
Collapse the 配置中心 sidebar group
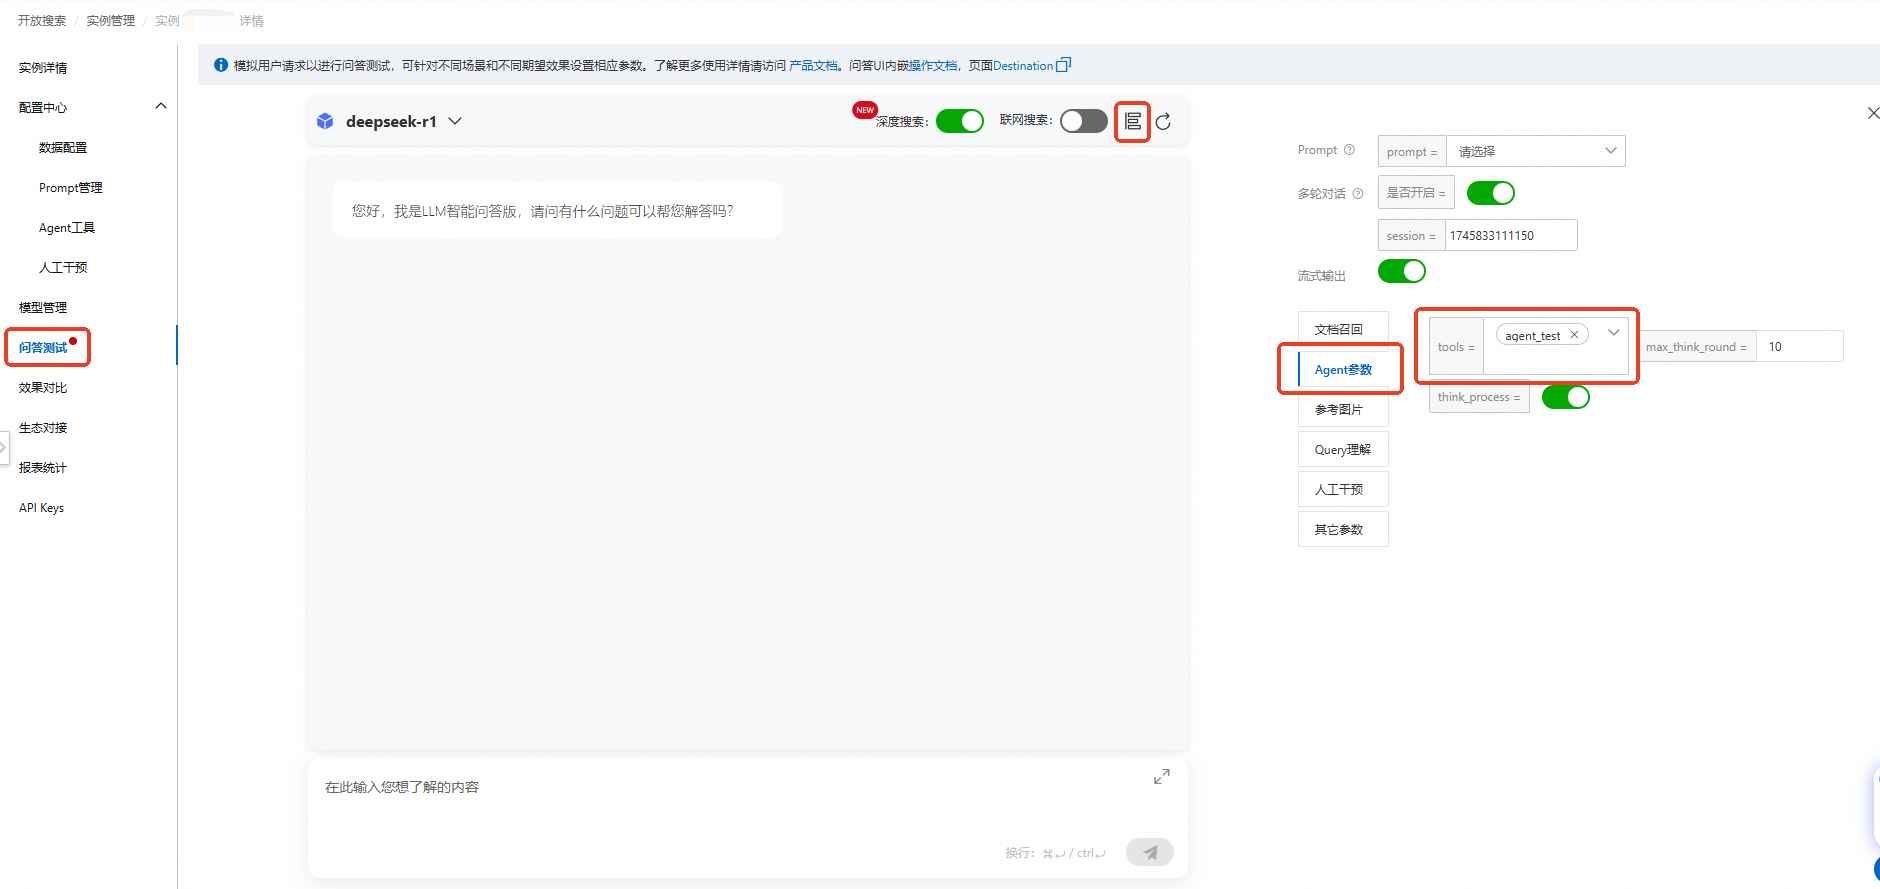(x=161, y=106)
